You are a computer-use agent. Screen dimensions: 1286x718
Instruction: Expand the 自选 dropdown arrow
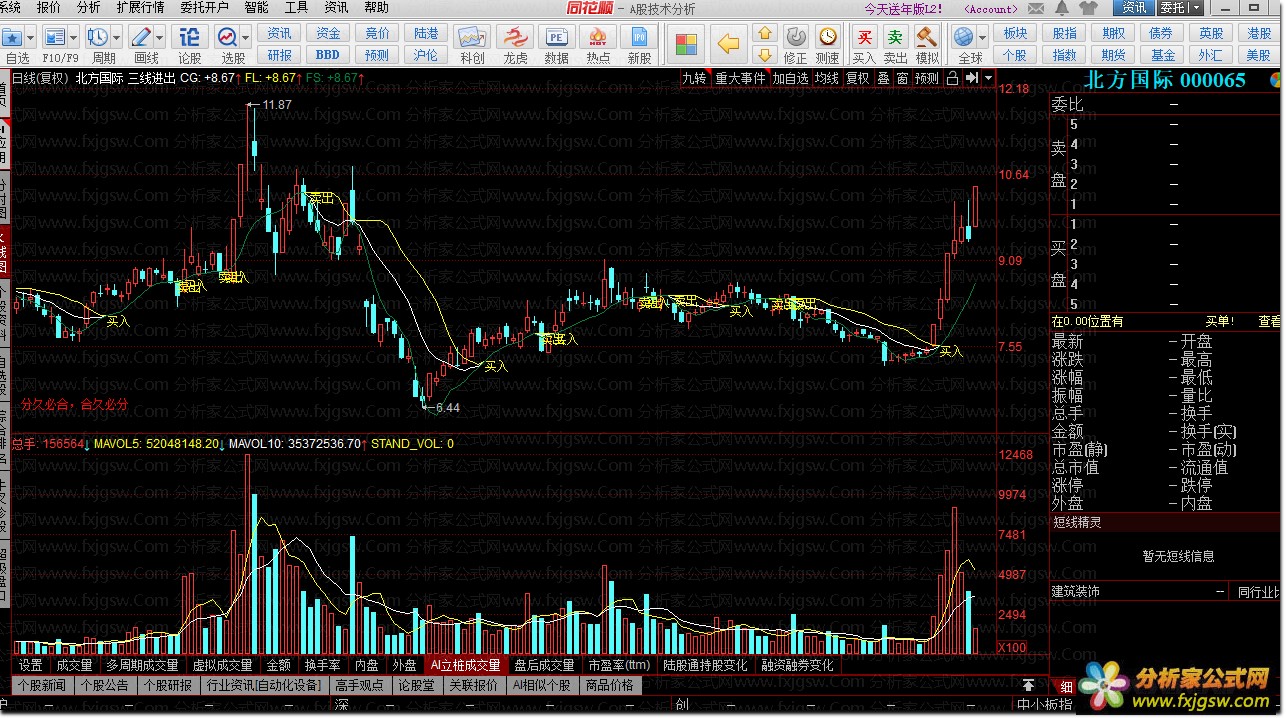pos(31,37)
